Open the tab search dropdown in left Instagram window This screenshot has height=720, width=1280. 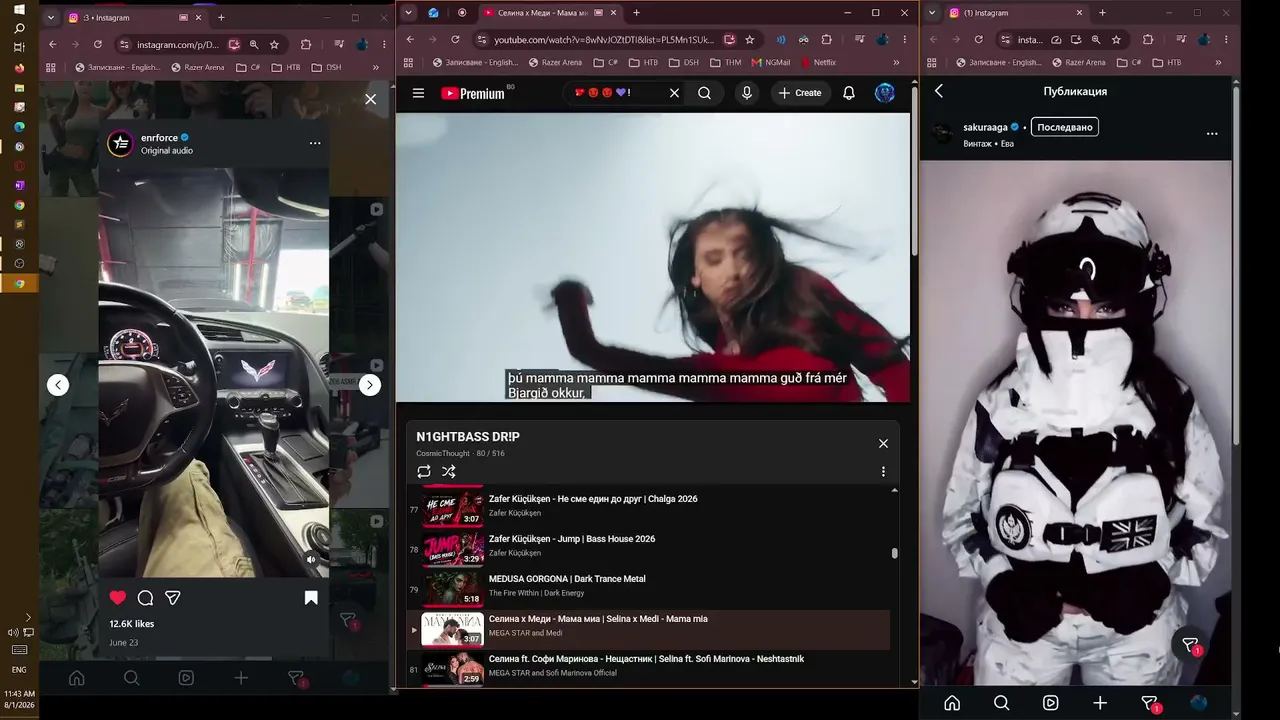tap(52, 17)
